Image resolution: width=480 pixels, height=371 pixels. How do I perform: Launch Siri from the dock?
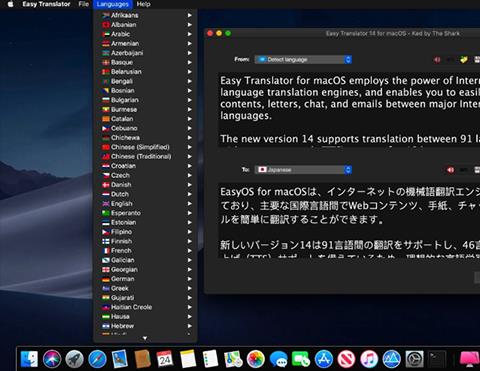[x=52, y=359]
